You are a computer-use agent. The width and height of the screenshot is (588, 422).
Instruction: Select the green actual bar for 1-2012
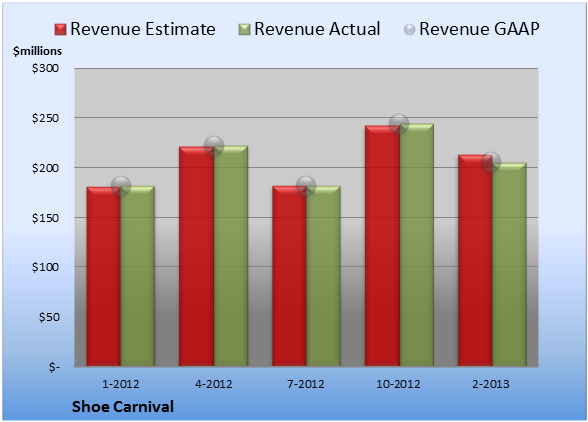(x=138, y=276)
